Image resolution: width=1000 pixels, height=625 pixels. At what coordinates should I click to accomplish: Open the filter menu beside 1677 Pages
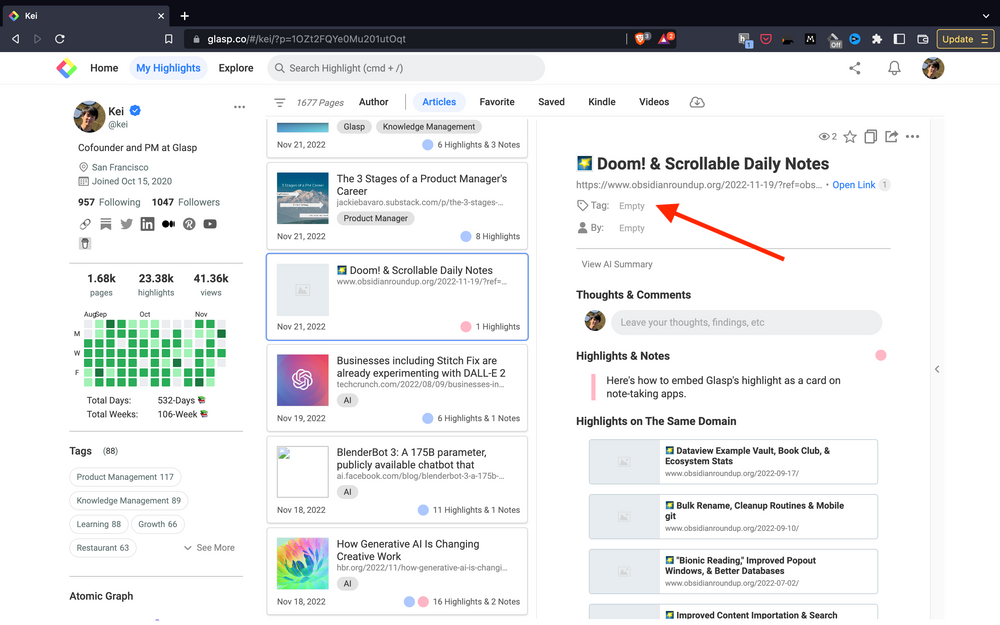coord(280,102)
